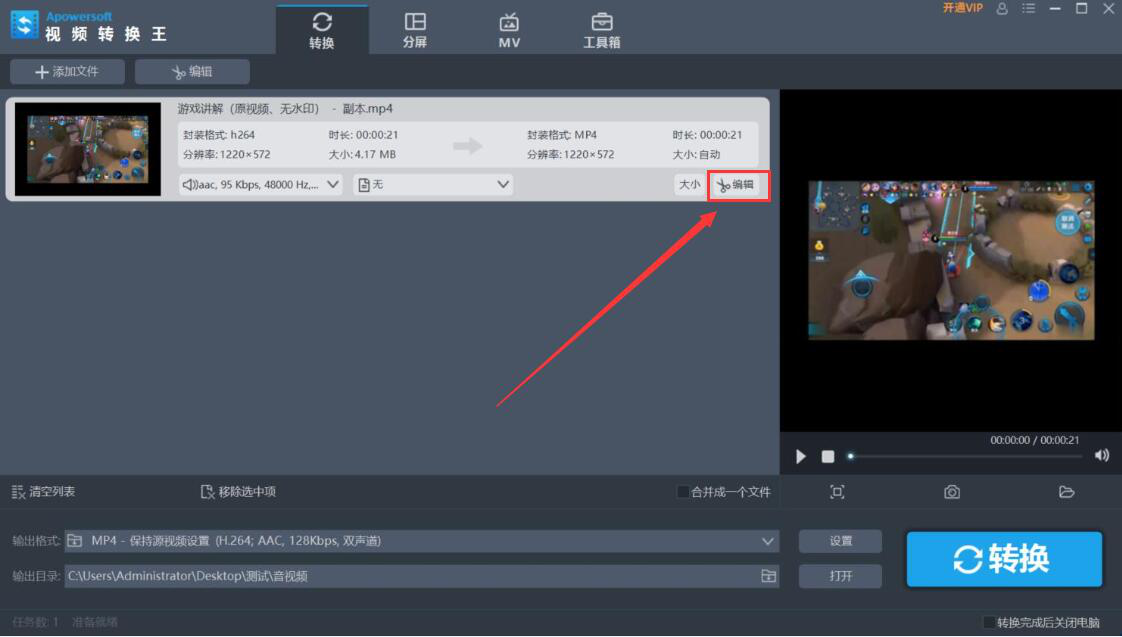Select the video thumbnail of 游戏讲解 clip
The height and width of the screenshot is (637, 1122).
click(x=88, y=148)
